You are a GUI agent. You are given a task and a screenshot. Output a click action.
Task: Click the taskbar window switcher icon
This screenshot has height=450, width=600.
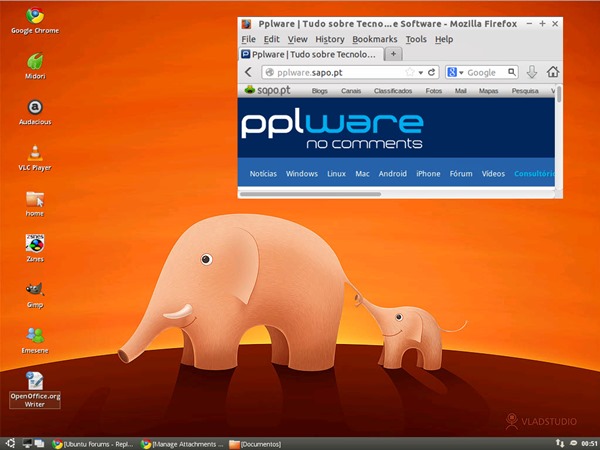[x=39, y=443]
